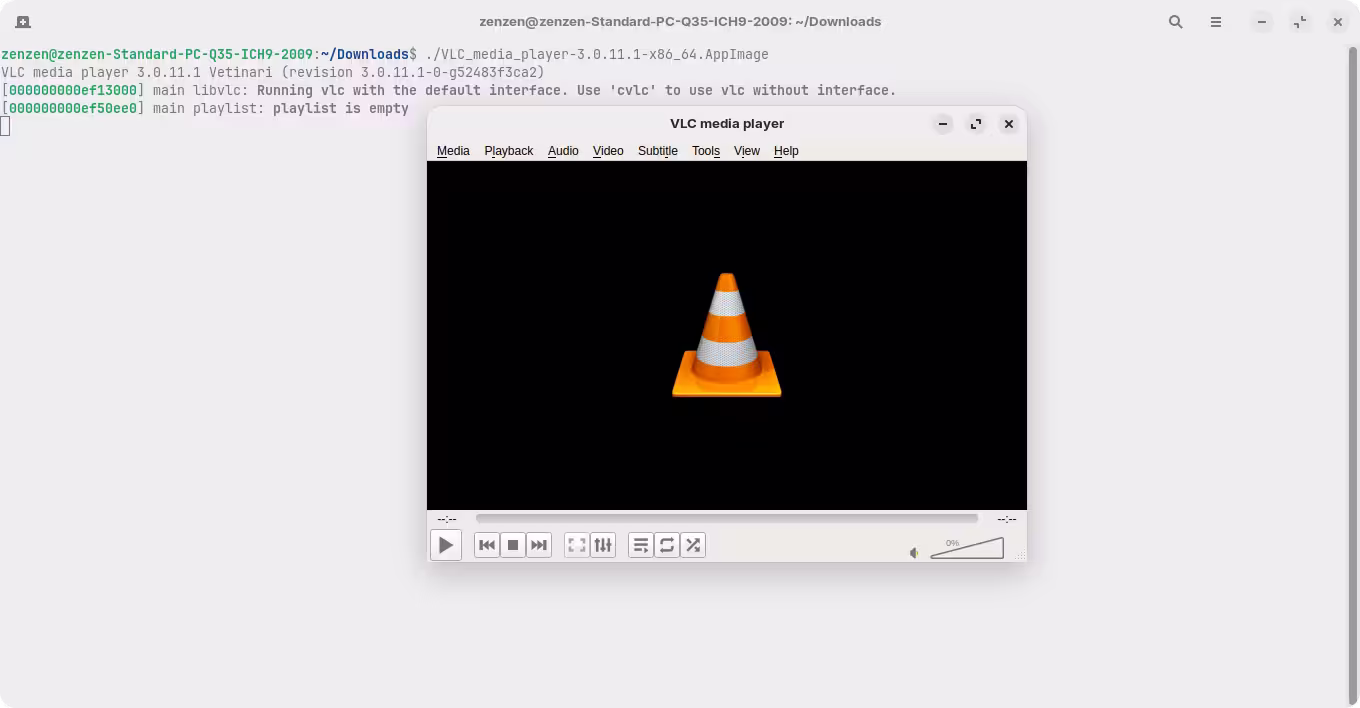1360x708 pixels.
Task: Click the Previous media track button
Action: pos(487,545)
